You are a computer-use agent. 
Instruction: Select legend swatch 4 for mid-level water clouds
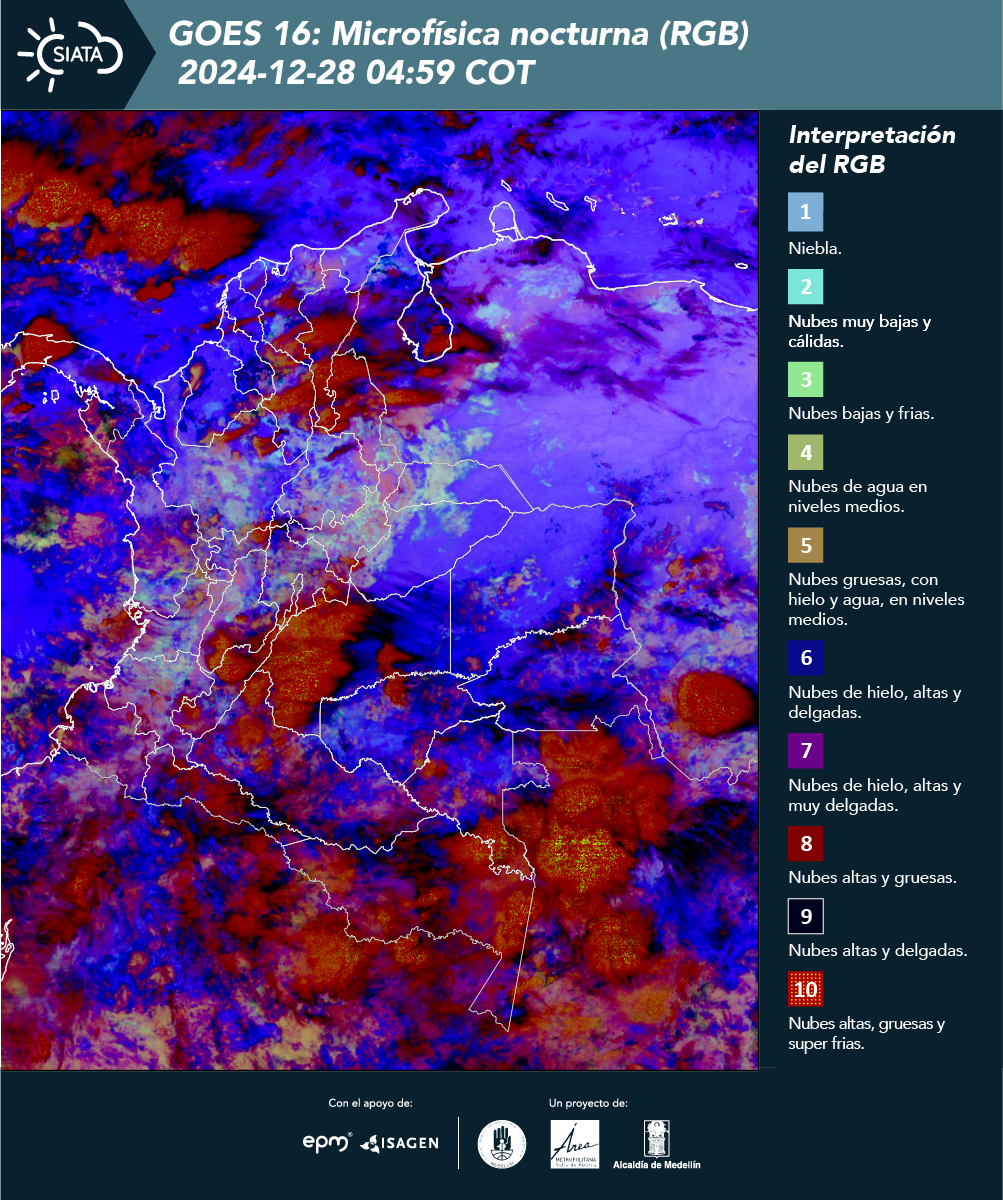tap(805, 453)
